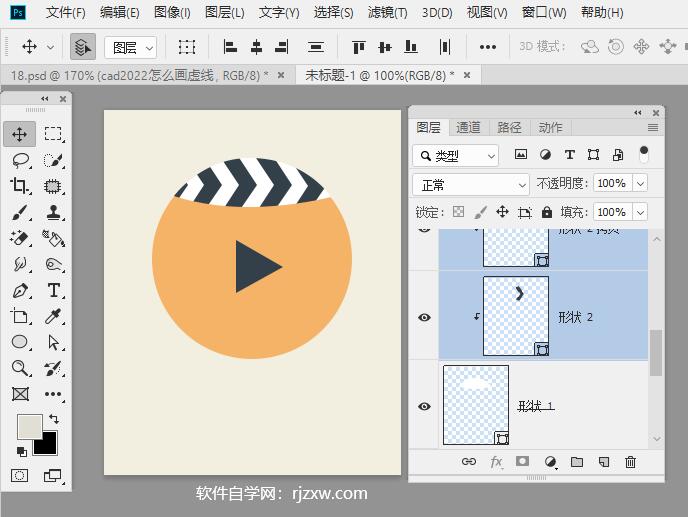Hide the 形状 1 layer
This screenshot has width=688, height=517.
click(x=424, y=406)
